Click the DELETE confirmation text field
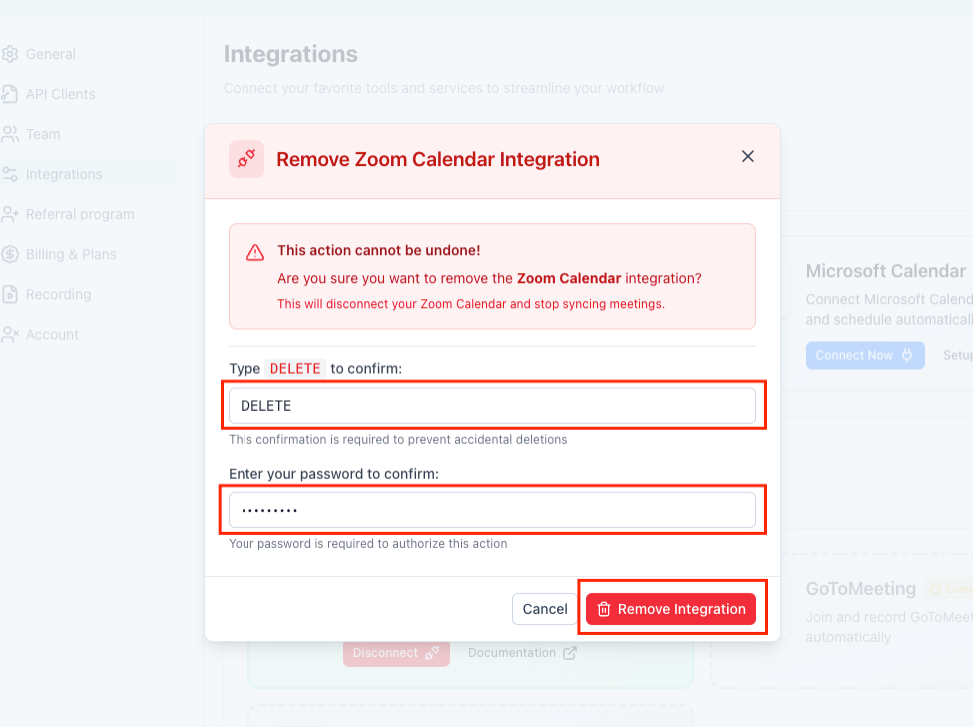The image size is (973, 727). (492, 405)
